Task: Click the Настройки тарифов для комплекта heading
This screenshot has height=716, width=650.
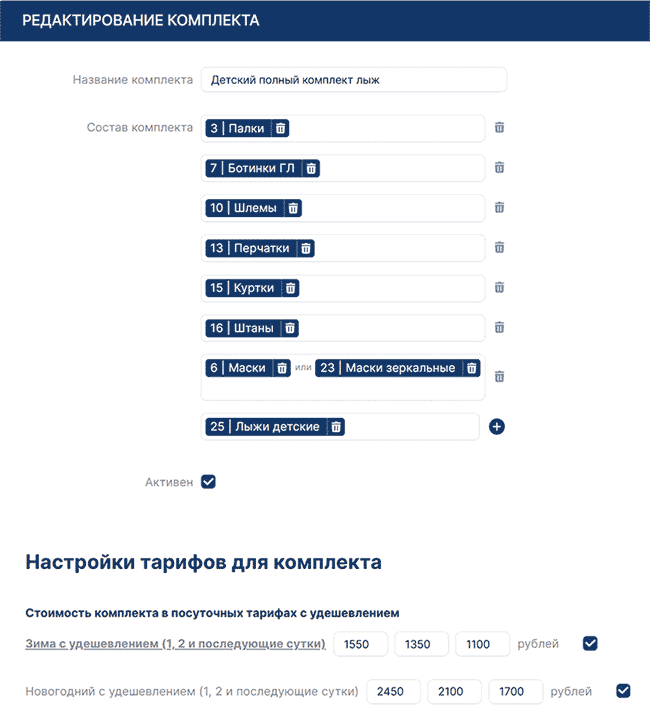Action: tap(203, 562)
